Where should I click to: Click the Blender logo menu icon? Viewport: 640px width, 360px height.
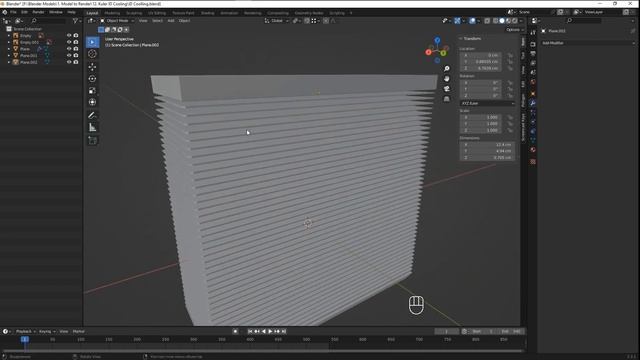tap(4, 12)
